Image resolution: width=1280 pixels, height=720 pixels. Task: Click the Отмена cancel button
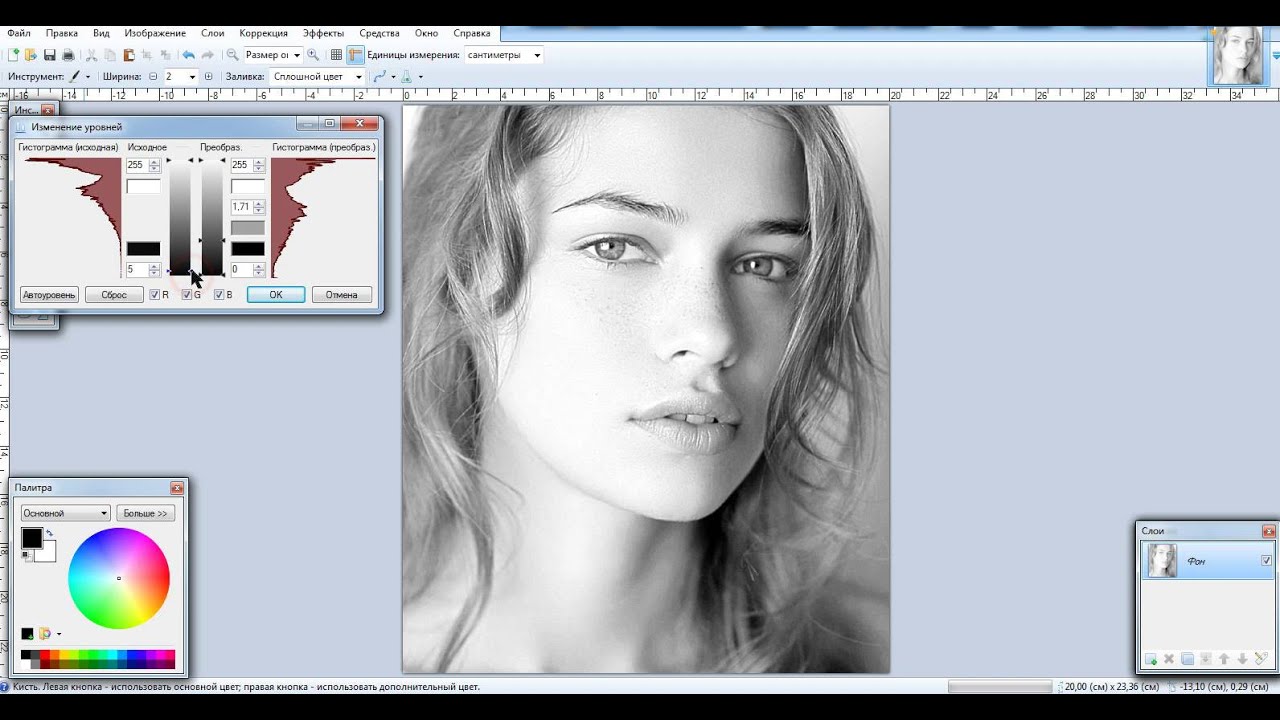(341, 295)
